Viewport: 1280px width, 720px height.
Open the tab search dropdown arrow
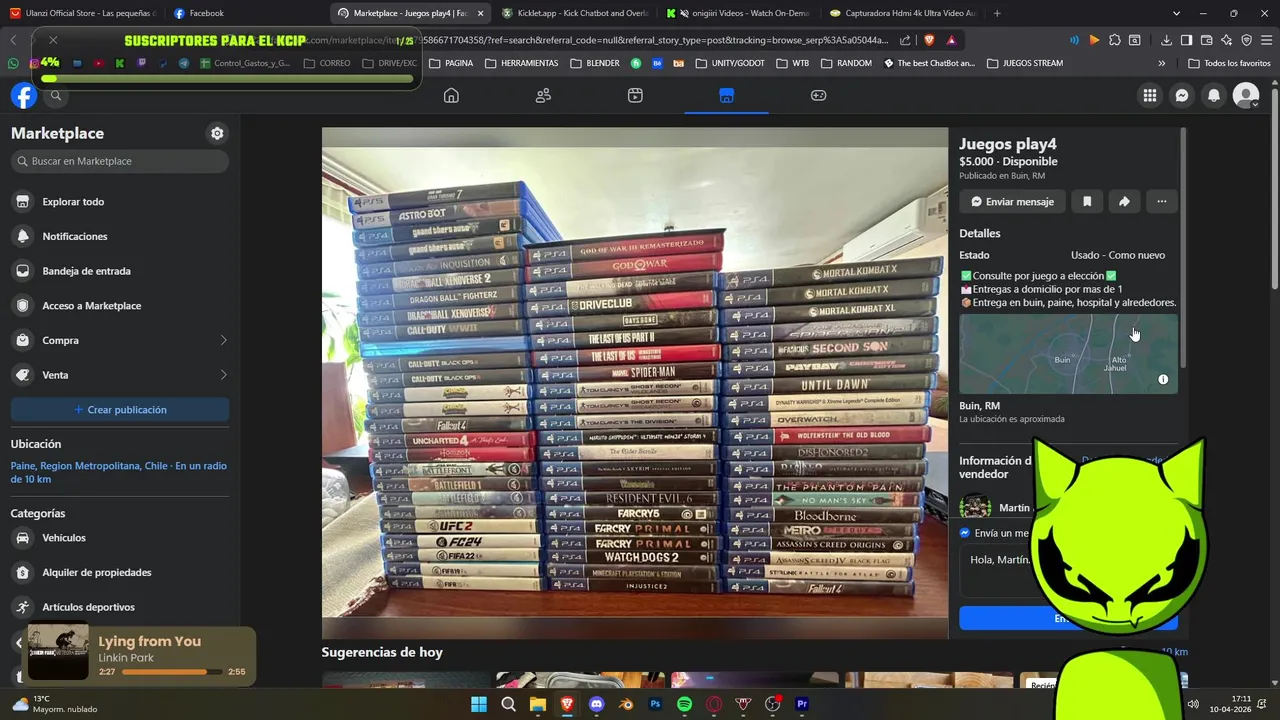[x=1176, y=13]
